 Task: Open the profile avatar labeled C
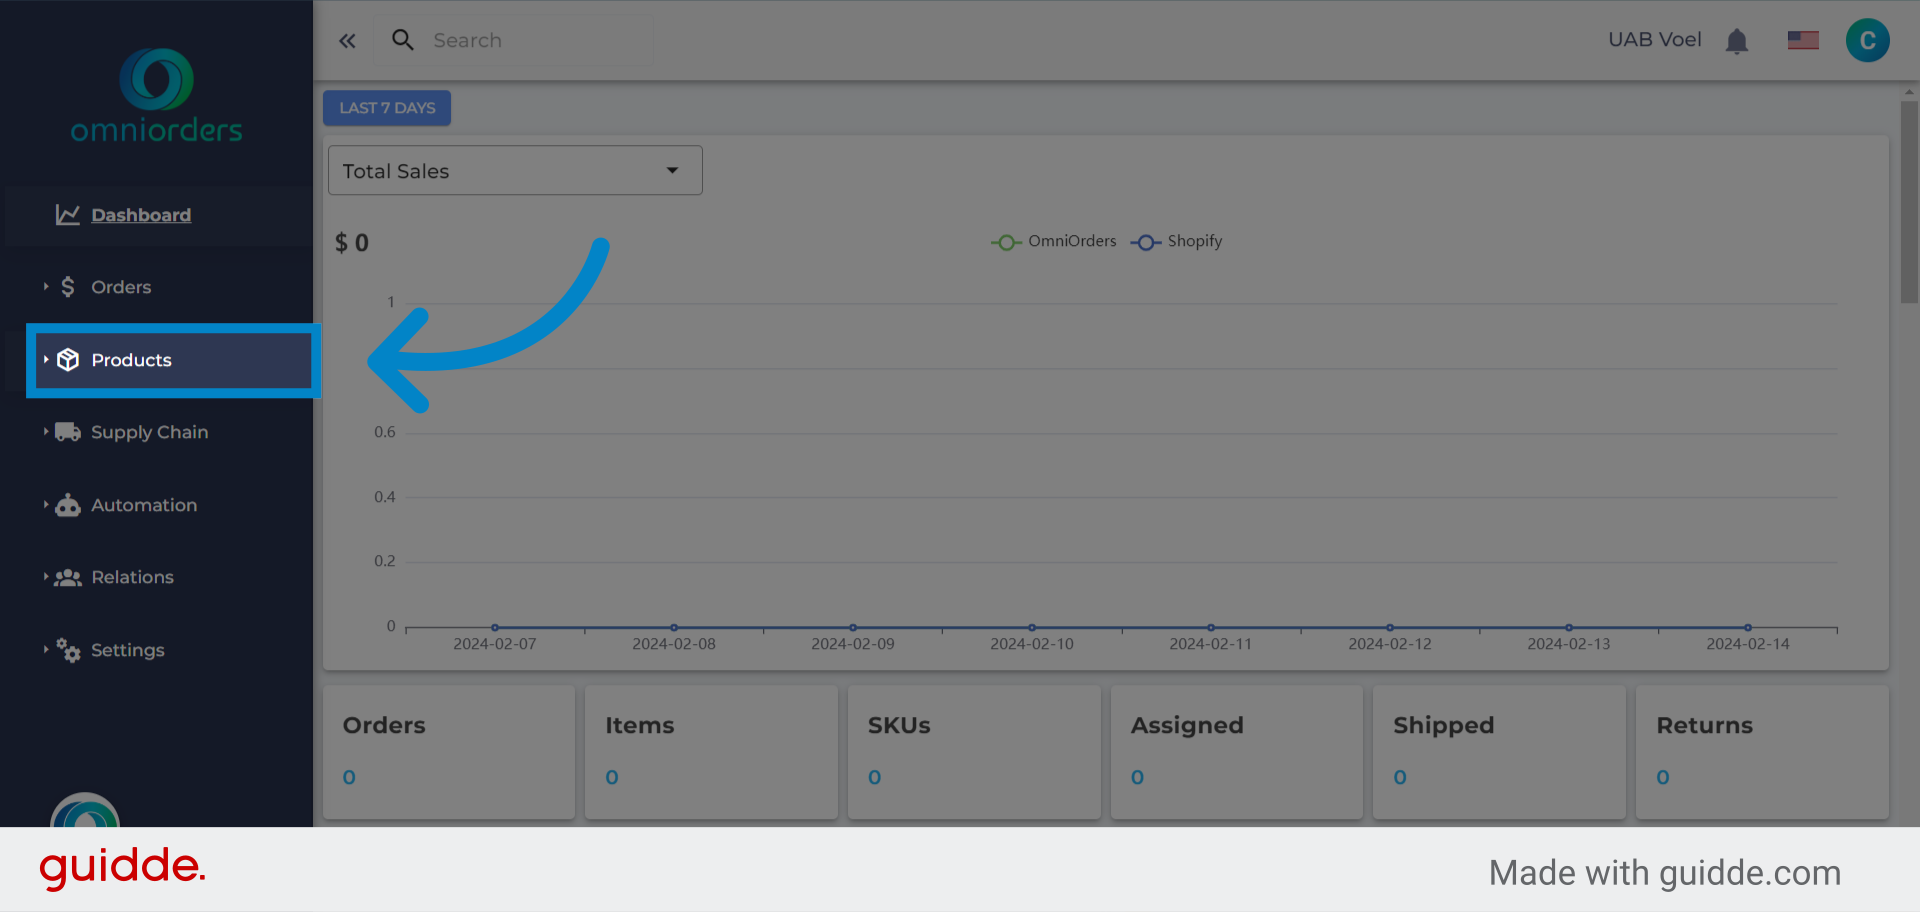click(1867, 40)
